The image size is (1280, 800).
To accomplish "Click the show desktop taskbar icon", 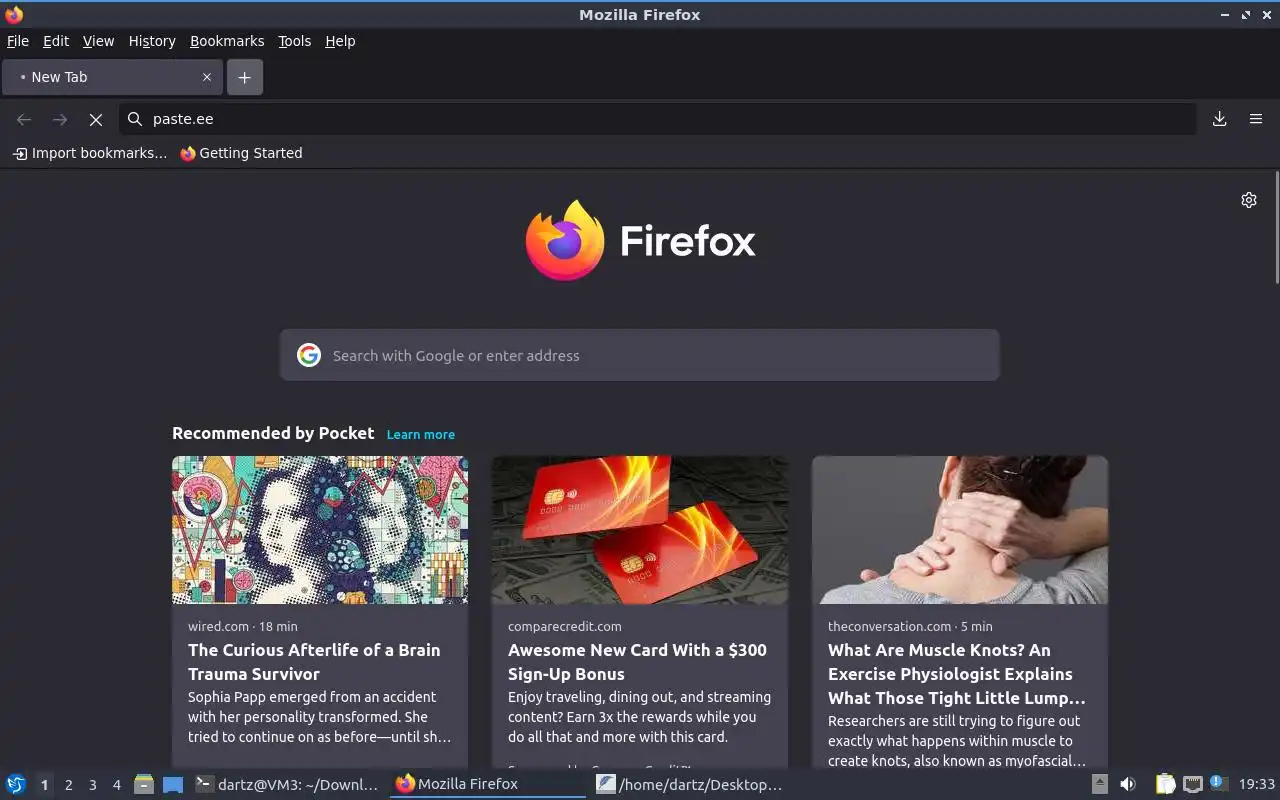I will point(173,784).
